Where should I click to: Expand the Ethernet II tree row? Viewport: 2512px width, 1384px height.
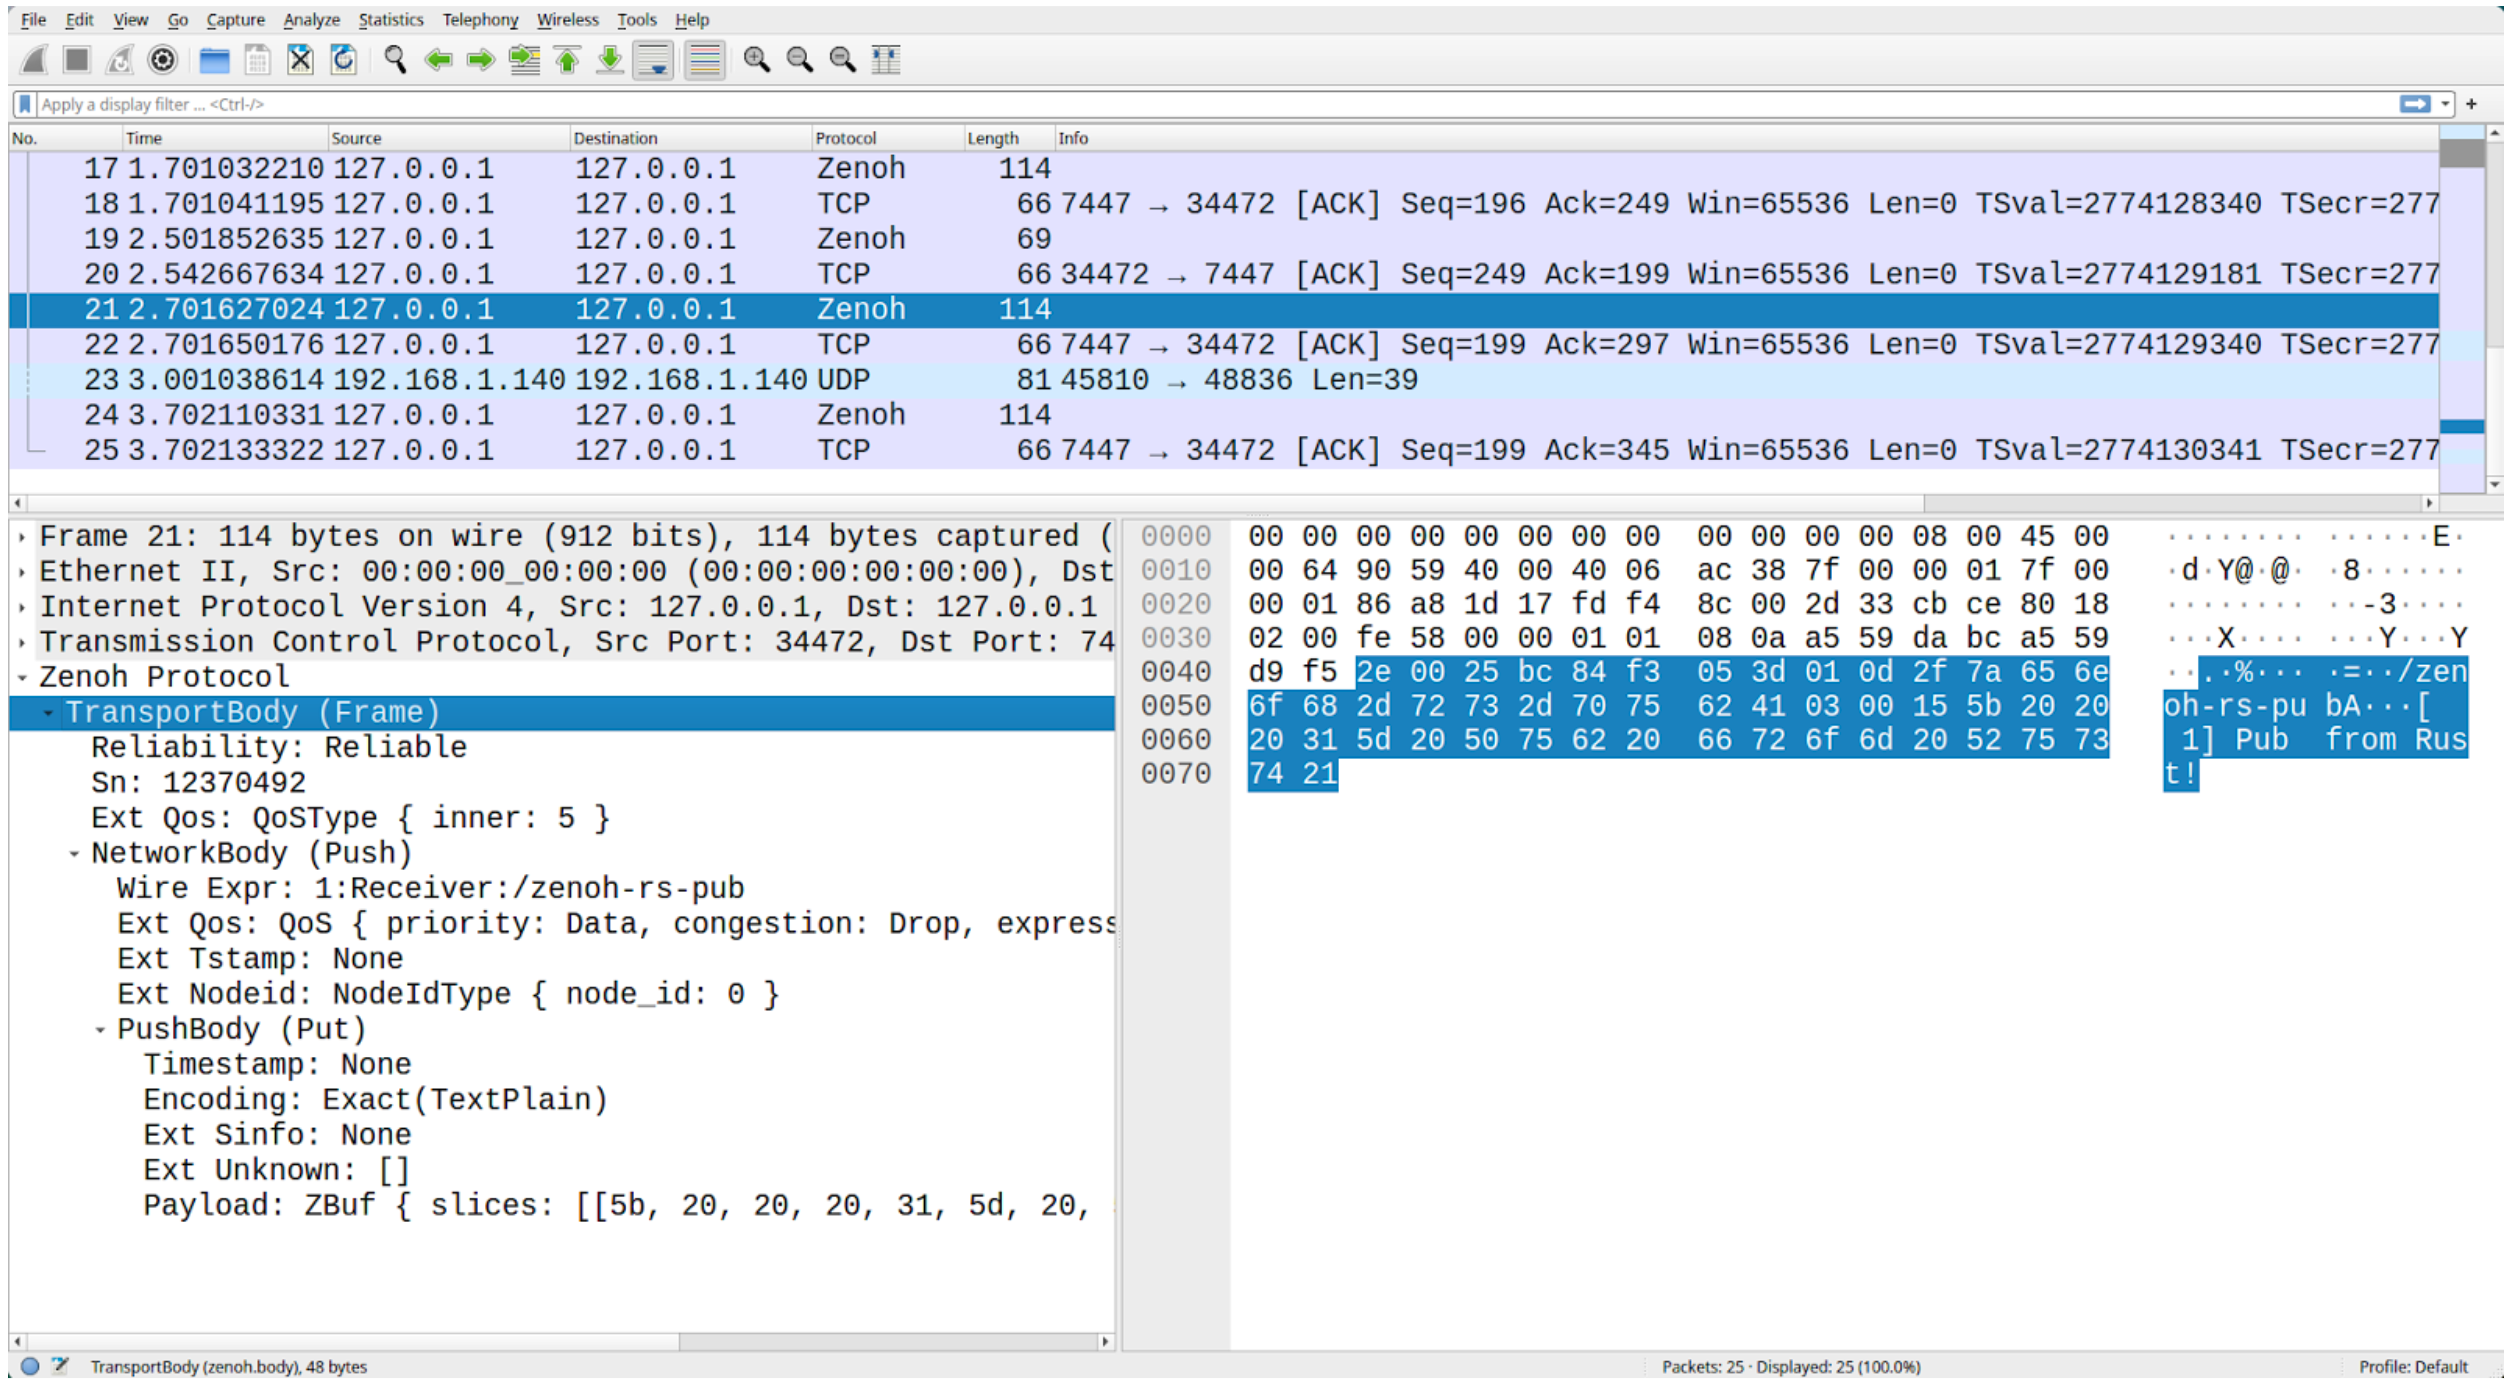click(22, 572)
